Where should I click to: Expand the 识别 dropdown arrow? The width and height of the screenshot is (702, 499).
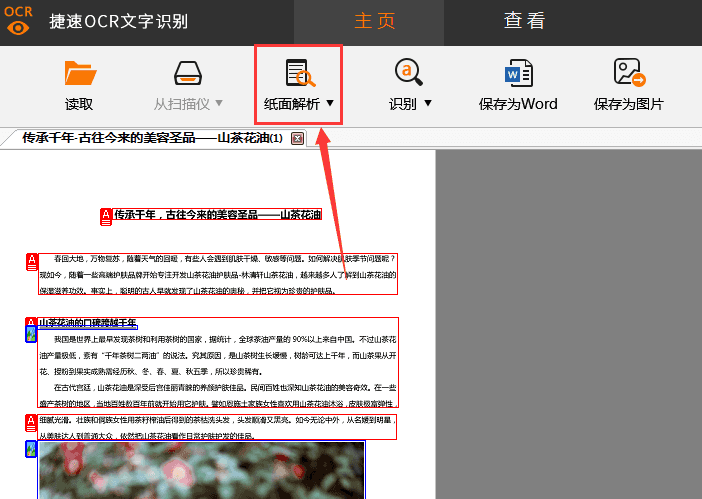428,104
